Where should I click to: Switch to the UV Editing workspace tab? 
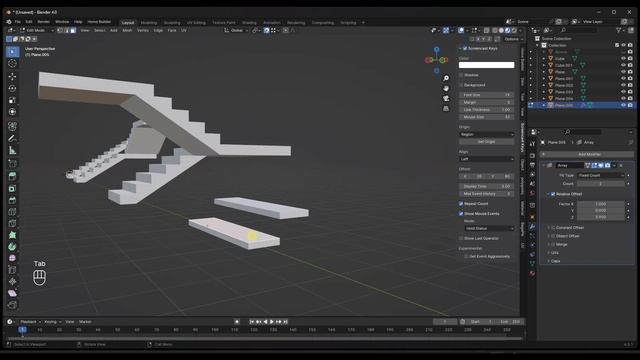point(196,23)
